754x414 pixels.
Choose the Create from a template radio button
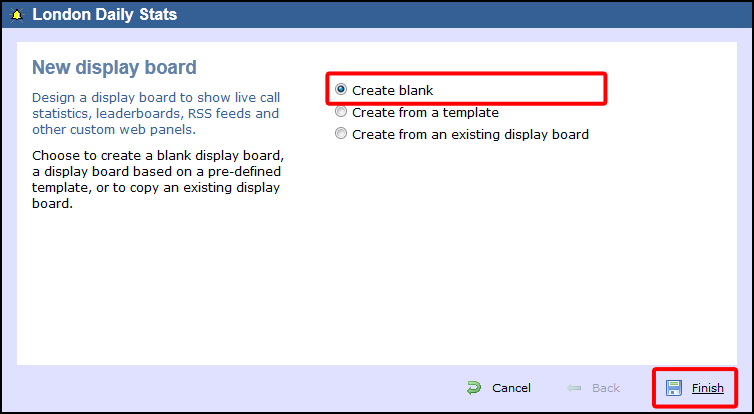pos(342,112)
